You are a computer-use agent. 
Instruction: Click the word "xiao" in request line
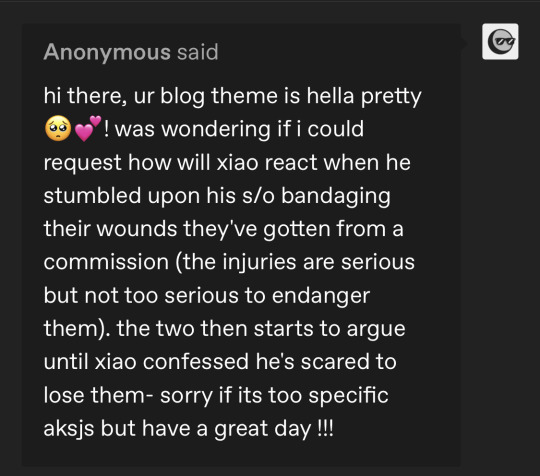pyautogui.click(x=237, y=162)
